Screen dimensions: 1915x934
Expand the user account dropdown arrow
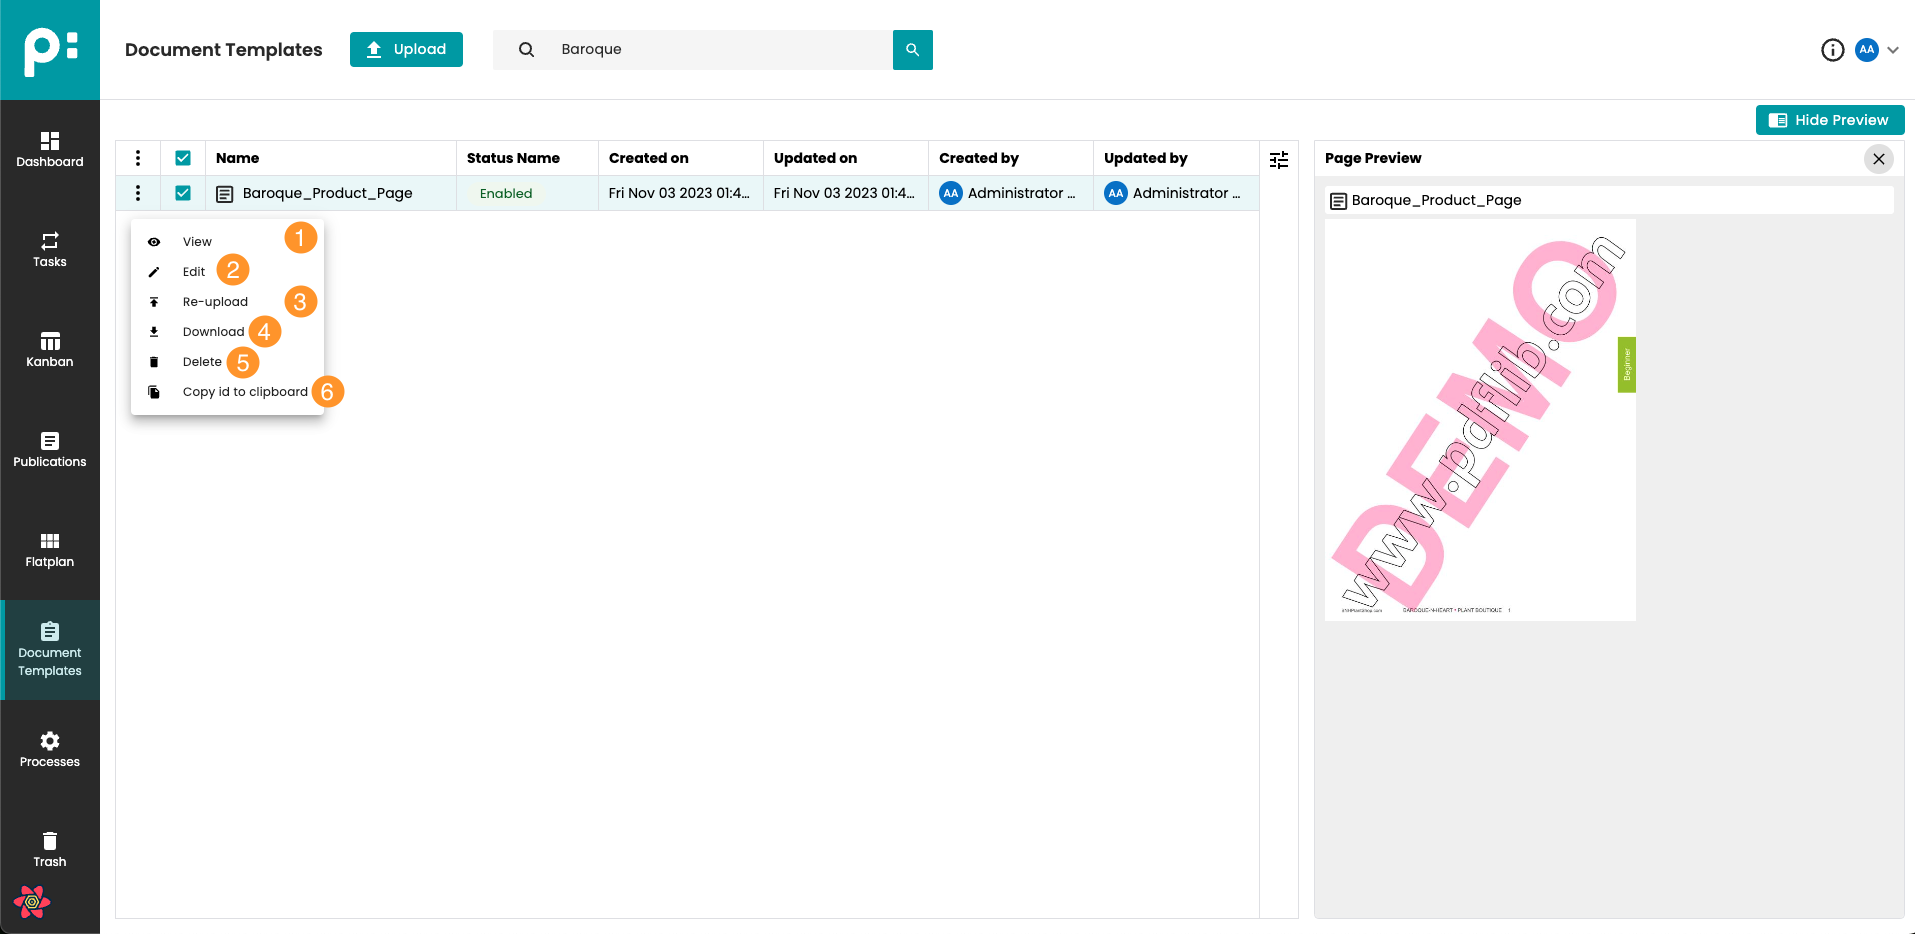1893,50
